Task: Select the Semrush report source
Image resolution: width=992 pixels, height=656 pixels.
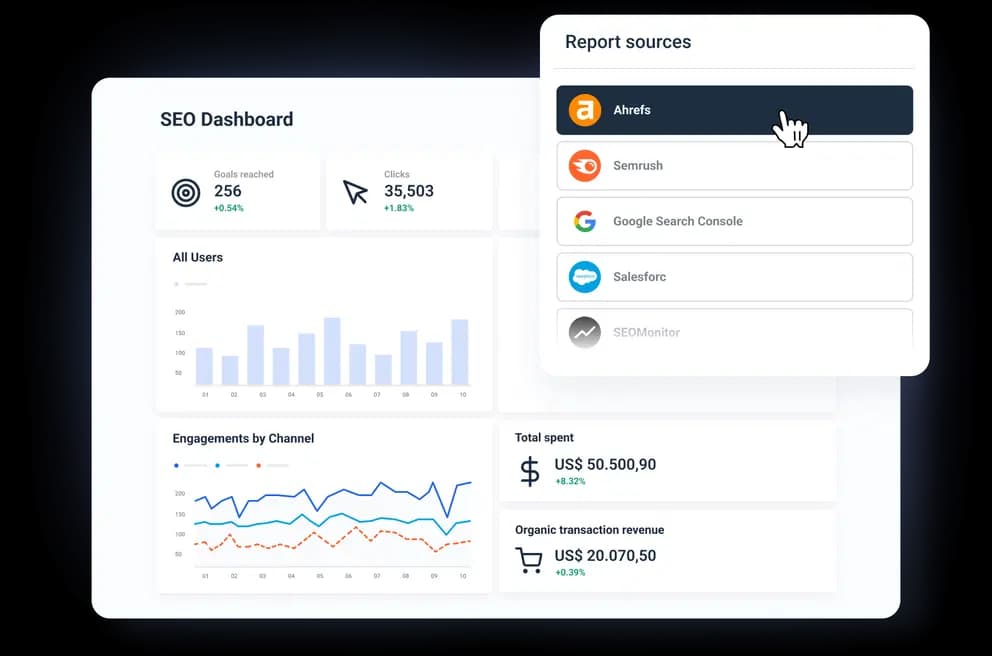Action: tap(734, 166)
